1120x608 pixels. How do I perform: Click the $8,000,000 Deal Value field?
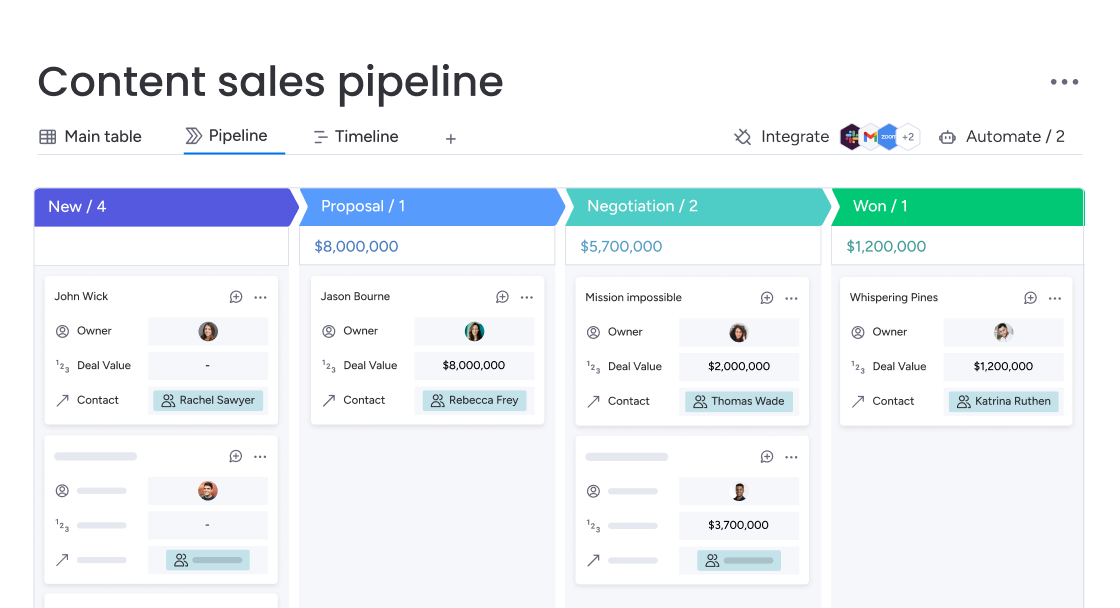point(474,366)
